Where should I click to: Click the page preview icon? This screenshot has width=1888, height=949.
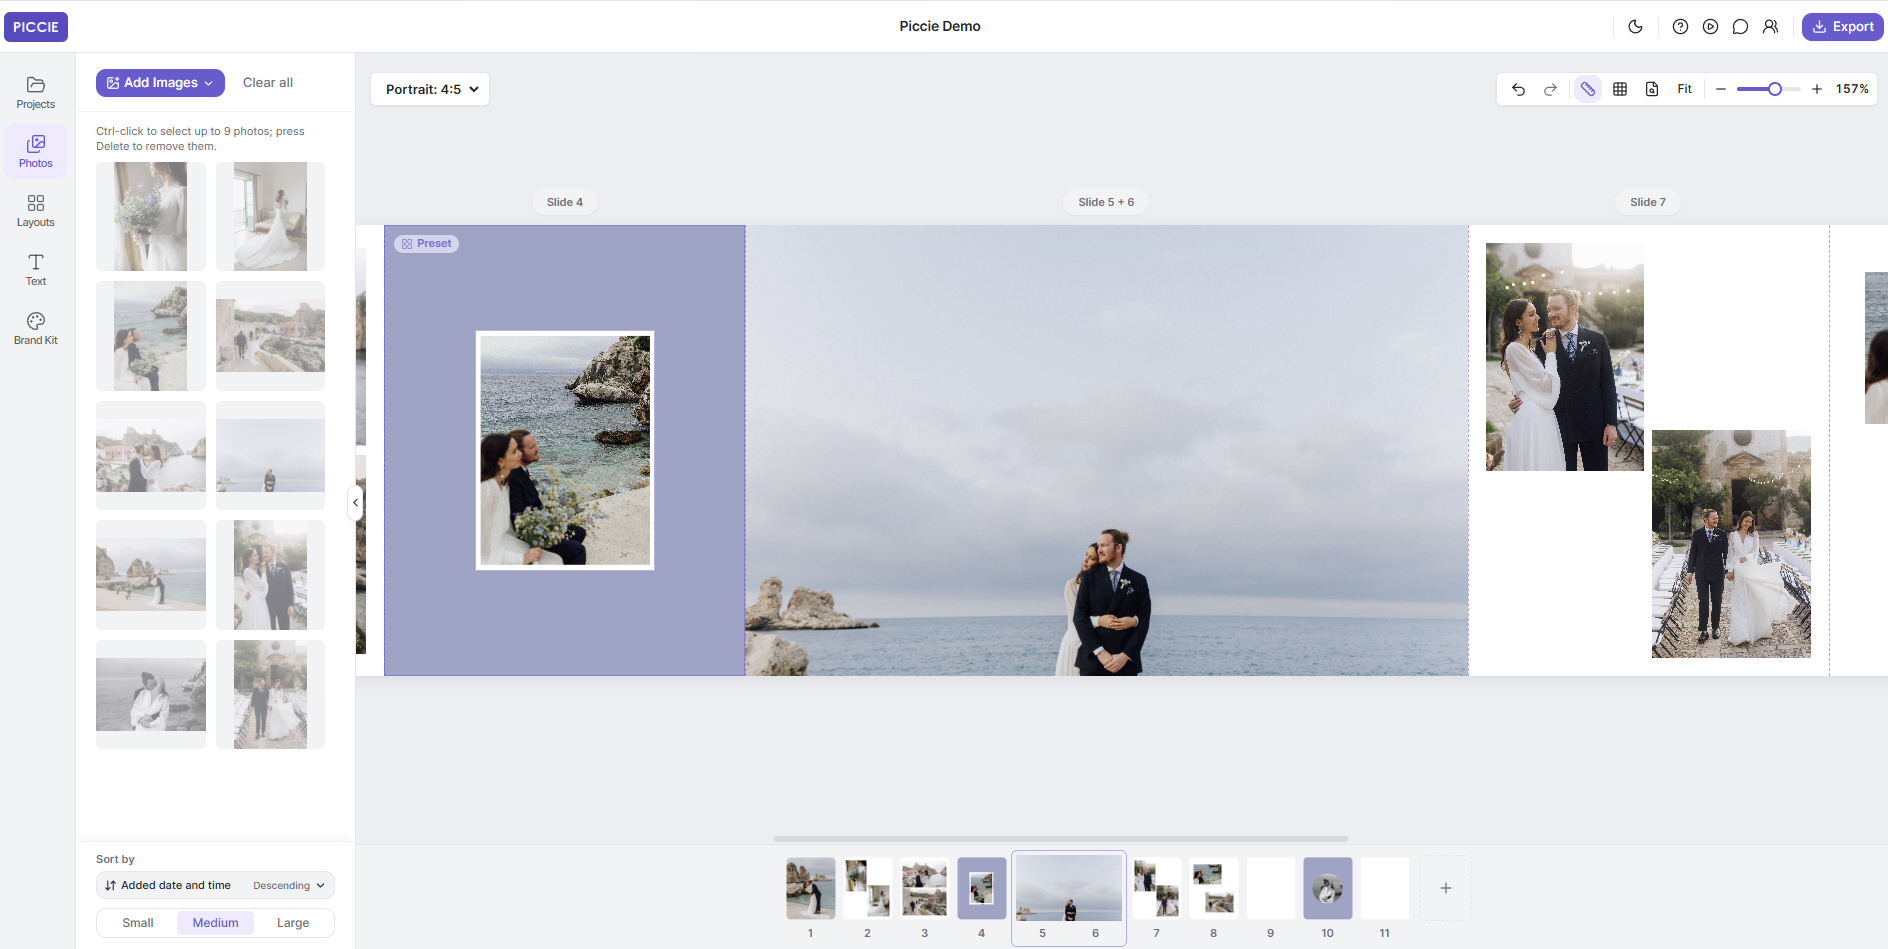coord(1652,89)
